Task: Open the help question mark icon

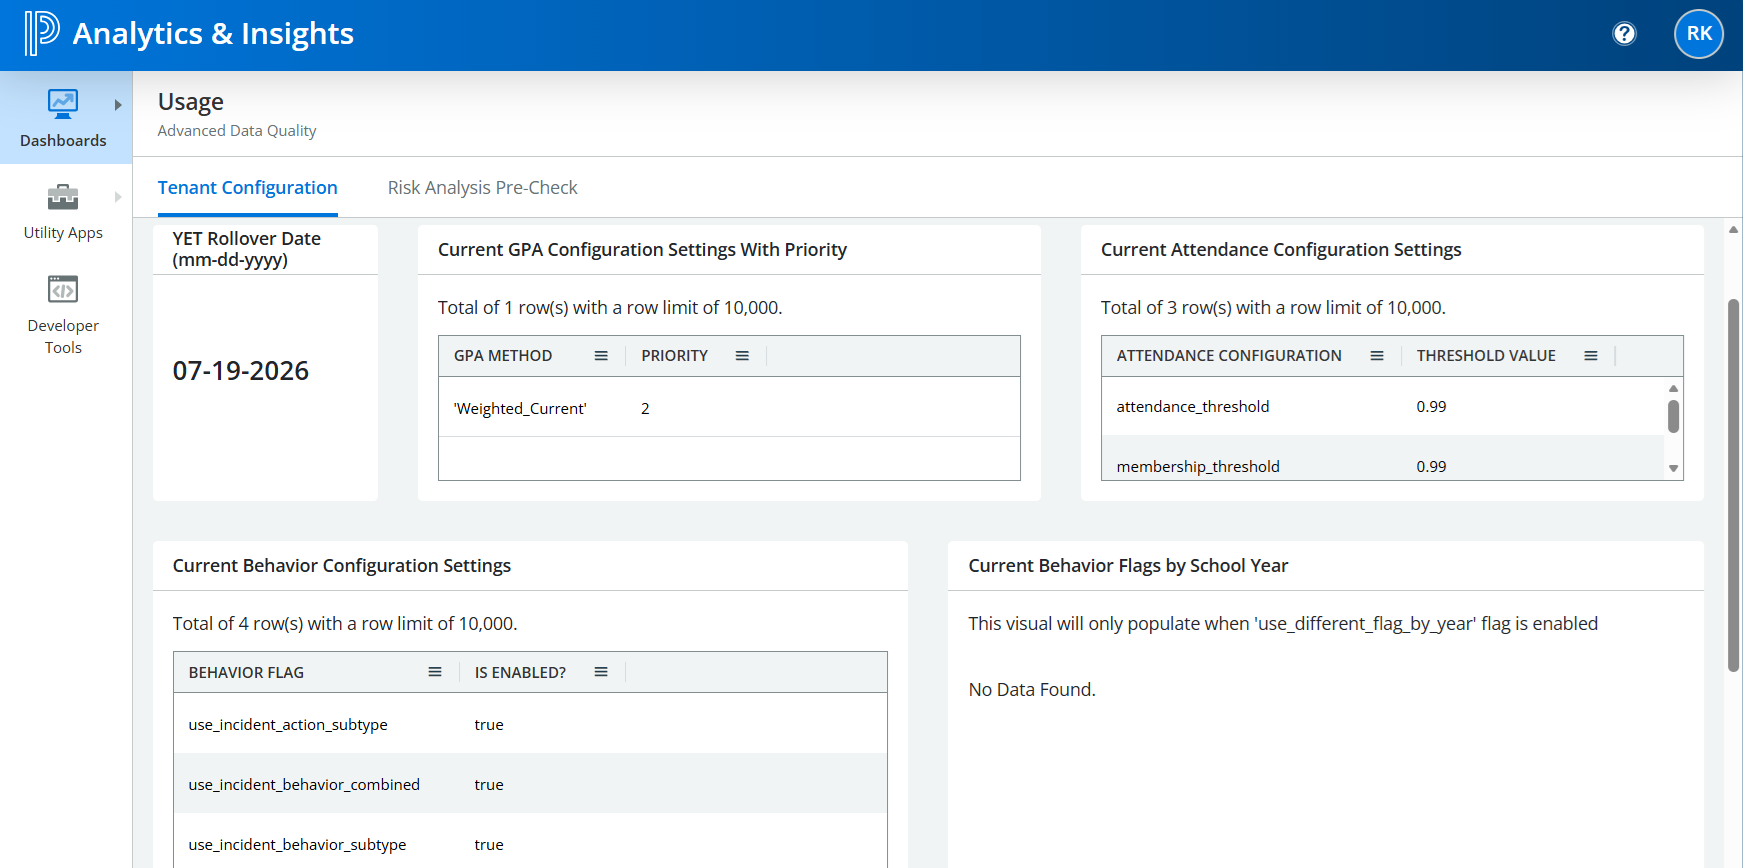Action: tap(1624, 34)
